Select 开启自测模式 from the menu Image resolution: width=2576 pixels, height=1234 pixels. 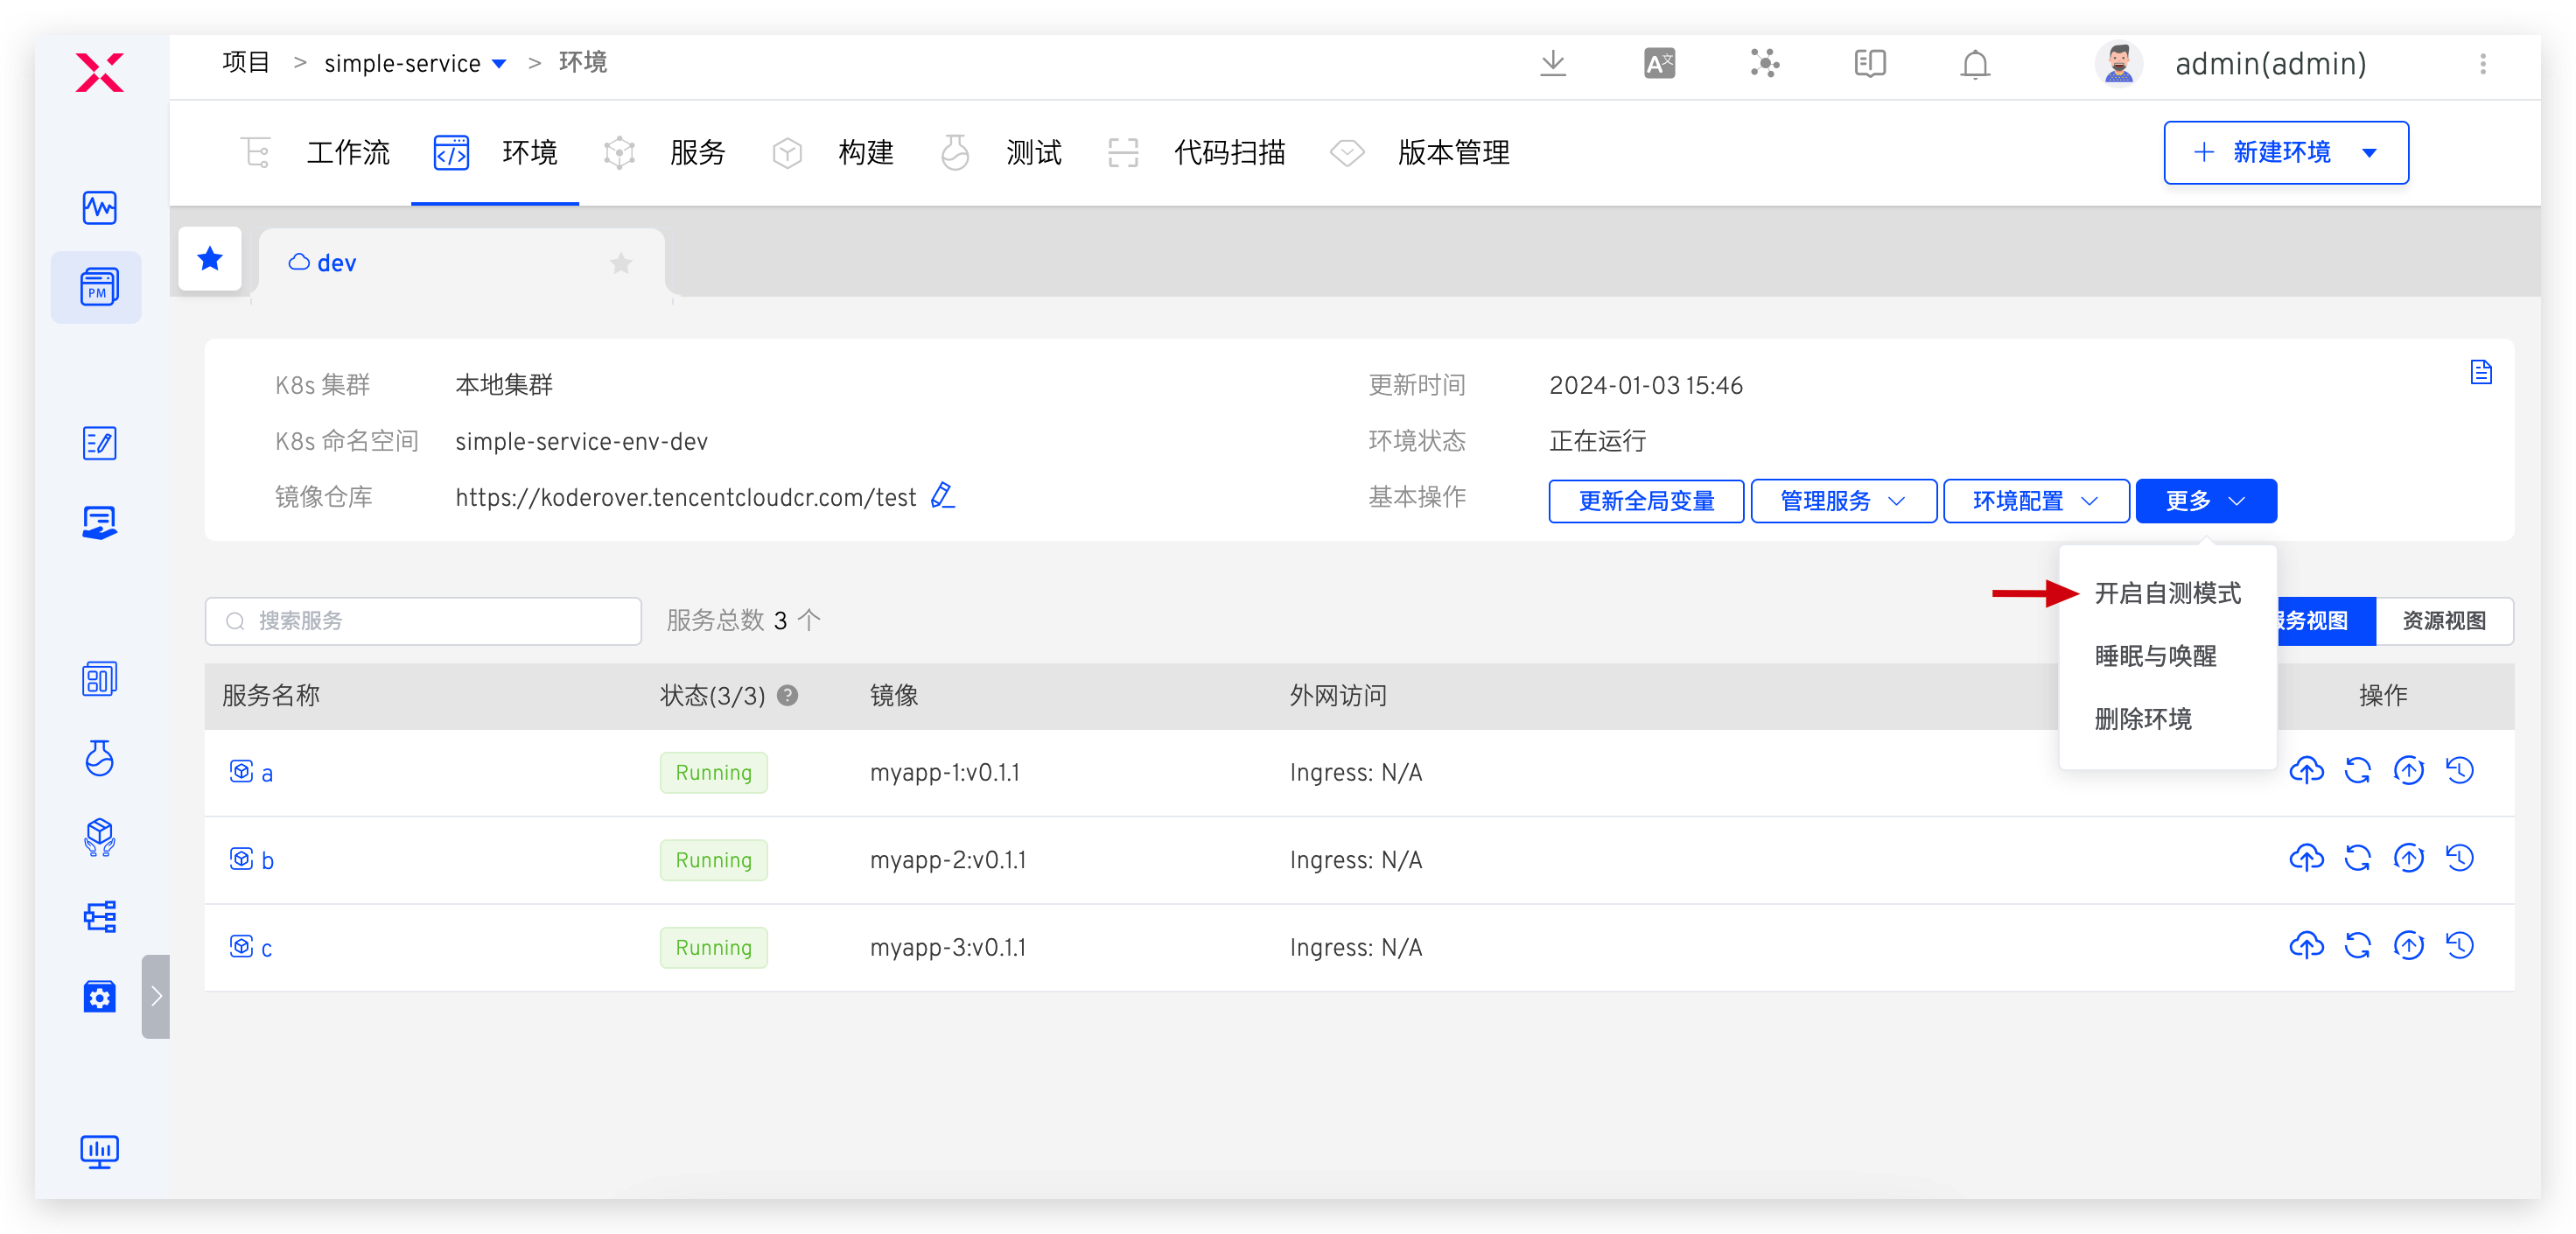coord(2167,593)
